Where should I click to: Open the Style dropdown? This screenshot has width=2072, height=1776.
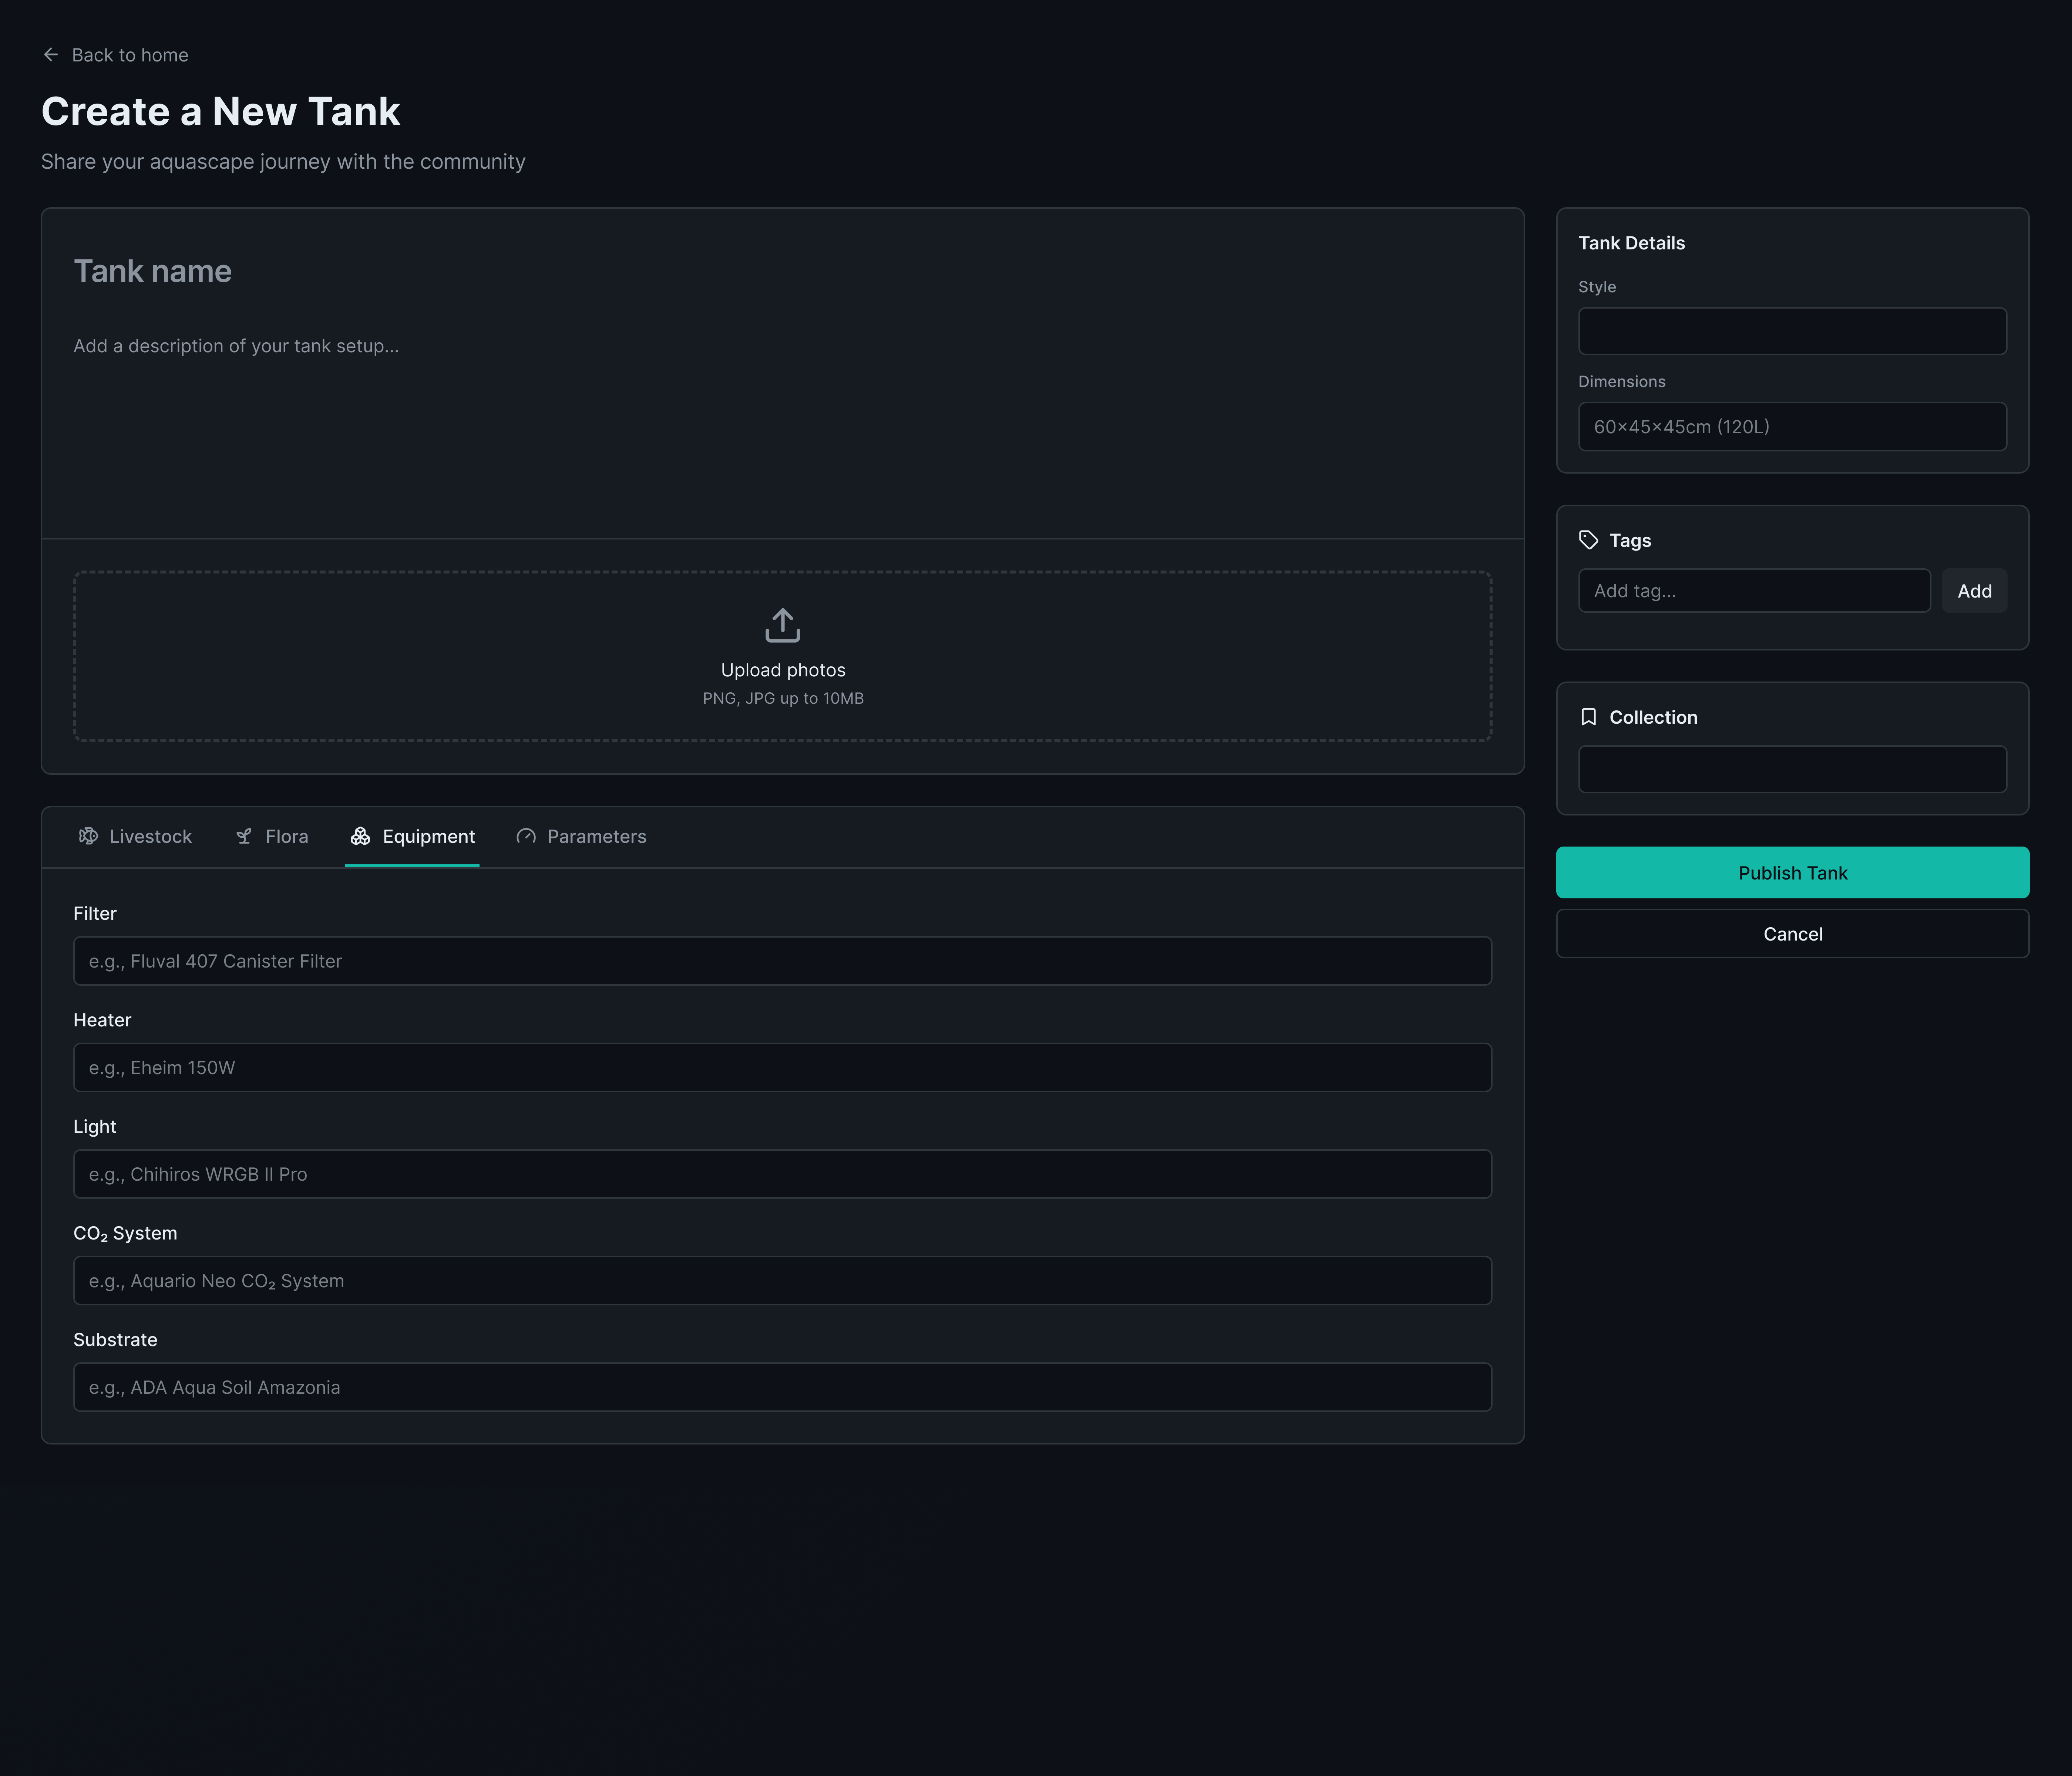[1792, 331]
